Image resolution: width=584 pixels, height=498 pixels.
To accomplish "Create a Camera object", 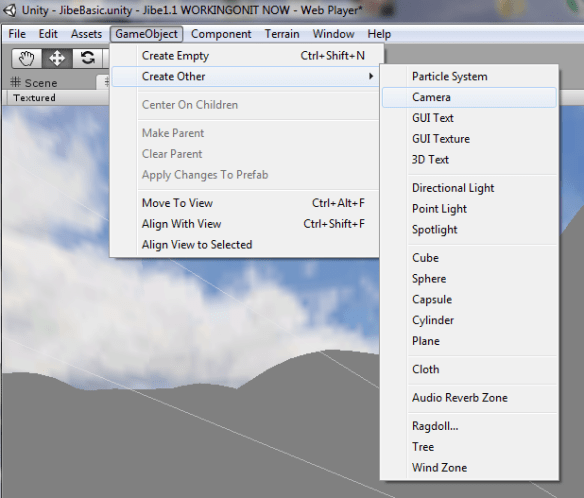I will pos(469,97).
